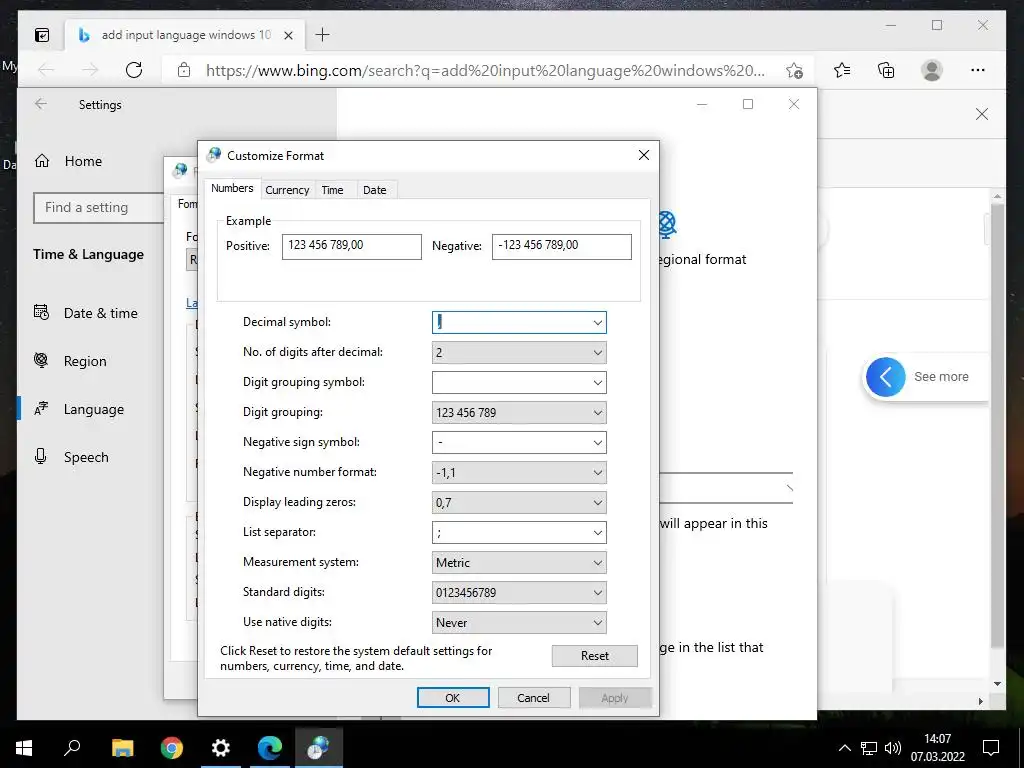
Task: Show hidden system tray icons
Action: point(844,748)
